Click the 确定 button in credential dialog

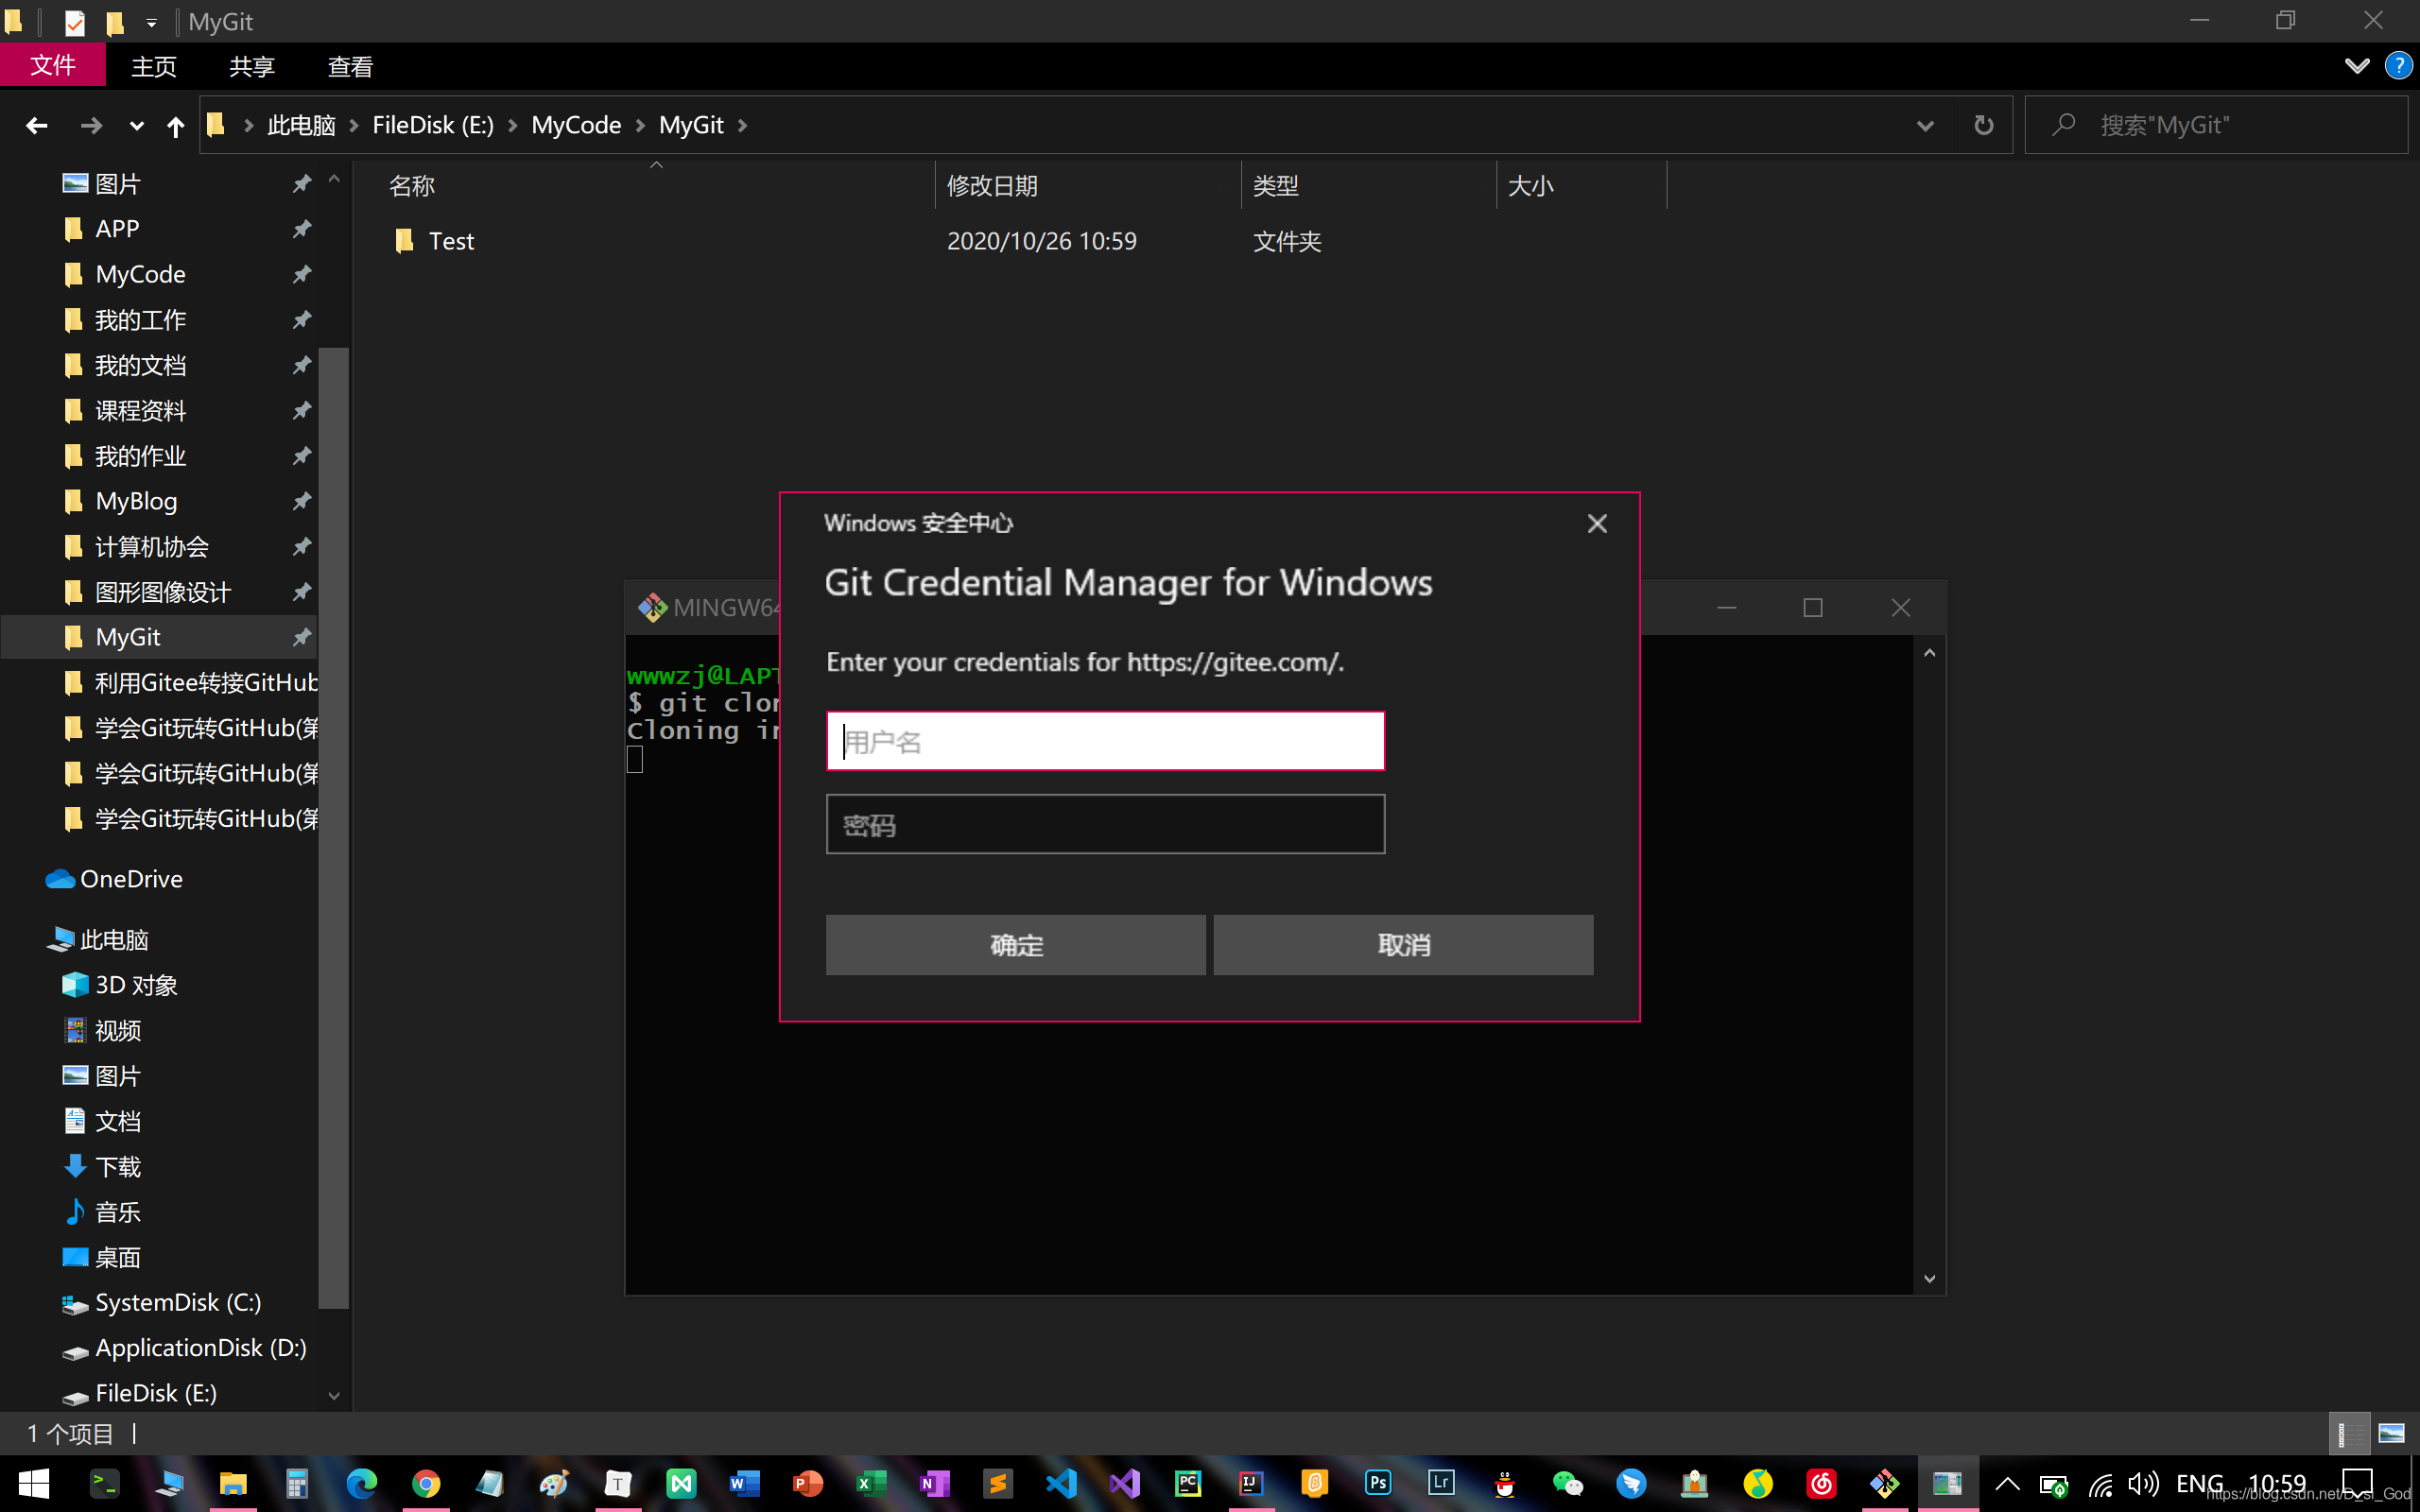click(1015, 944)
